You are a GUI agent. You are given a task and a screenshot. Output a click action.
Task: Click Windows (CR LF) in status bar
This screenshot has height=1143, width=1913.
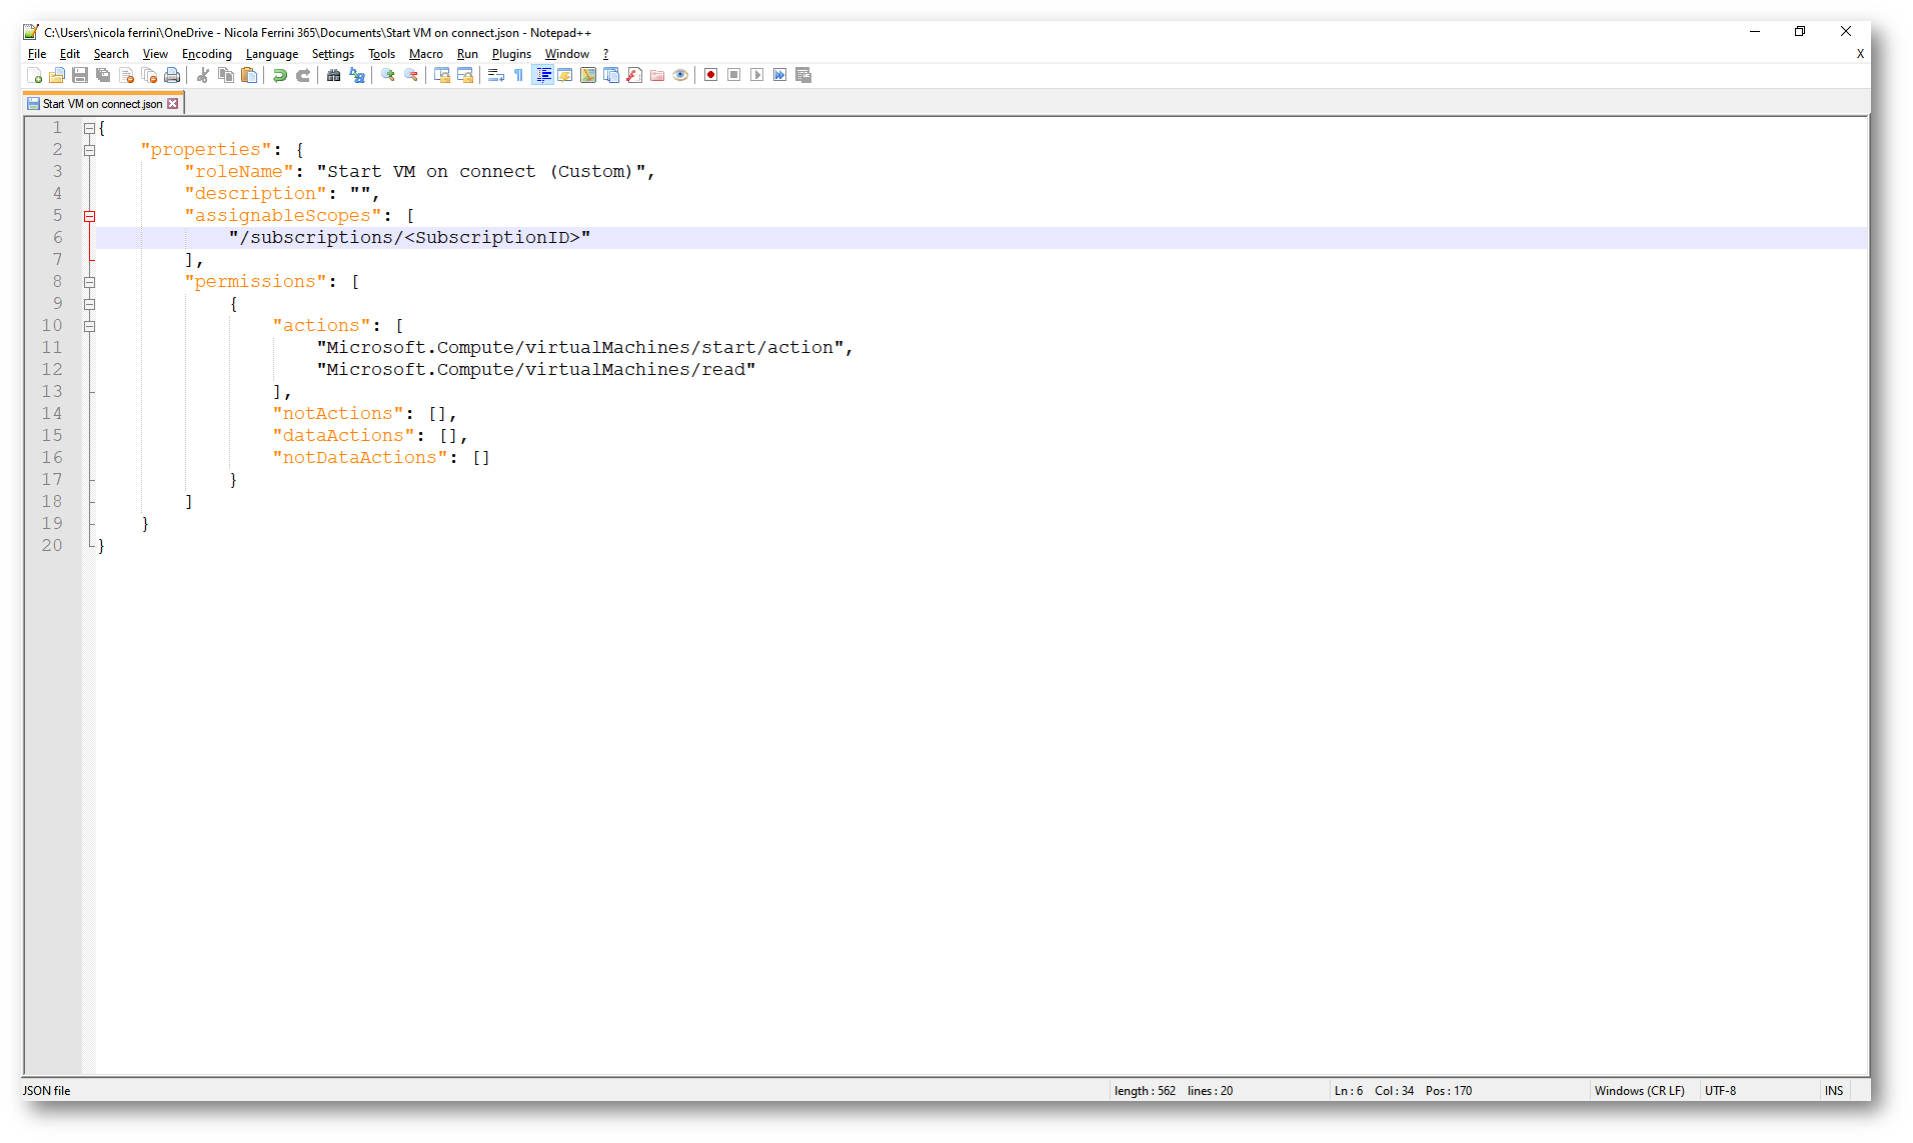1639,1091
